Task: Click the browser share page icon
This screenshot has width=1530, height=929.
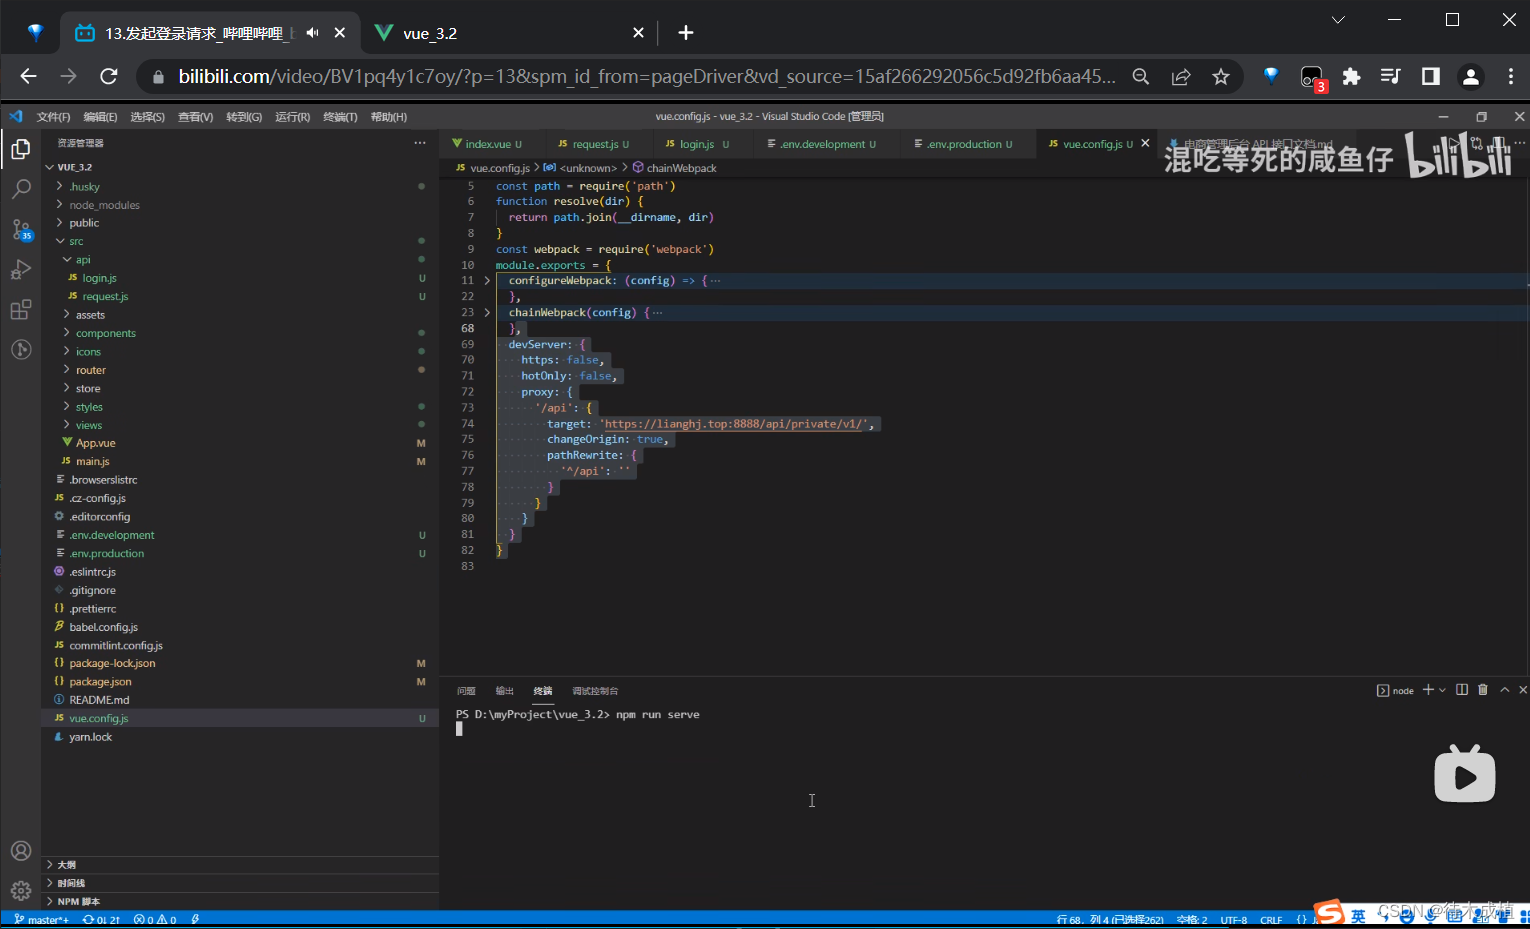Action: (x=1181, y=76)
